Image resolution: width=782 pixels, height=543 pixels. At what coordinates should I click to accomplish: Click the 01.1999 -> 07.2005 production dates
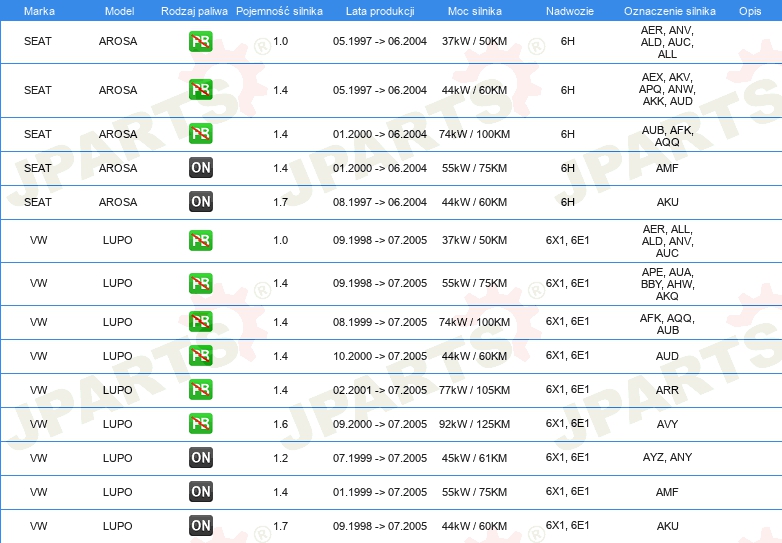pos(380,492)
